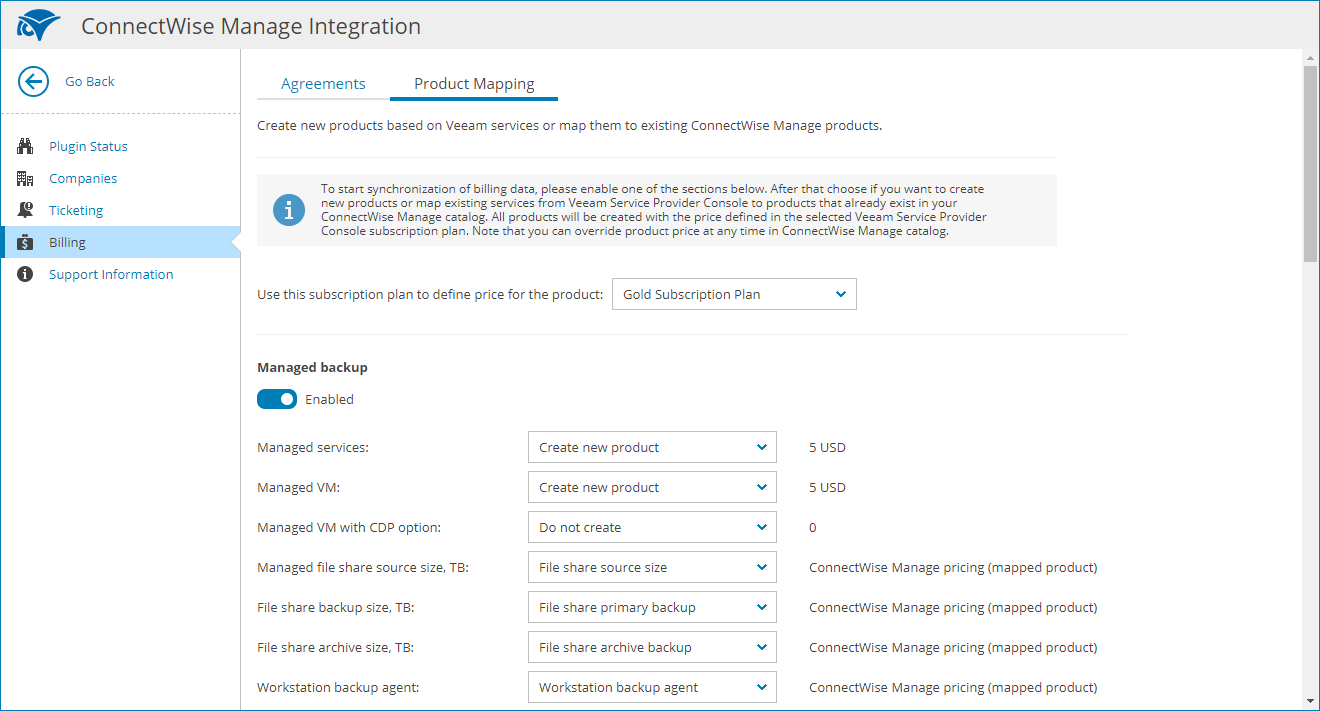Open the Support Information page
1320x711 pixels.
[x=111, y=275]
